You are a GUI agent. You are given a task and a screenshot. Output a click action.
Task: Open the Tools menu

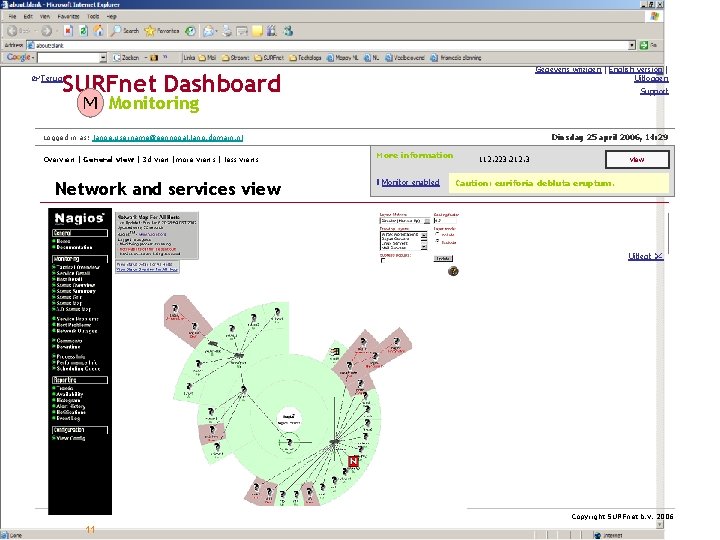click(93, 16)
